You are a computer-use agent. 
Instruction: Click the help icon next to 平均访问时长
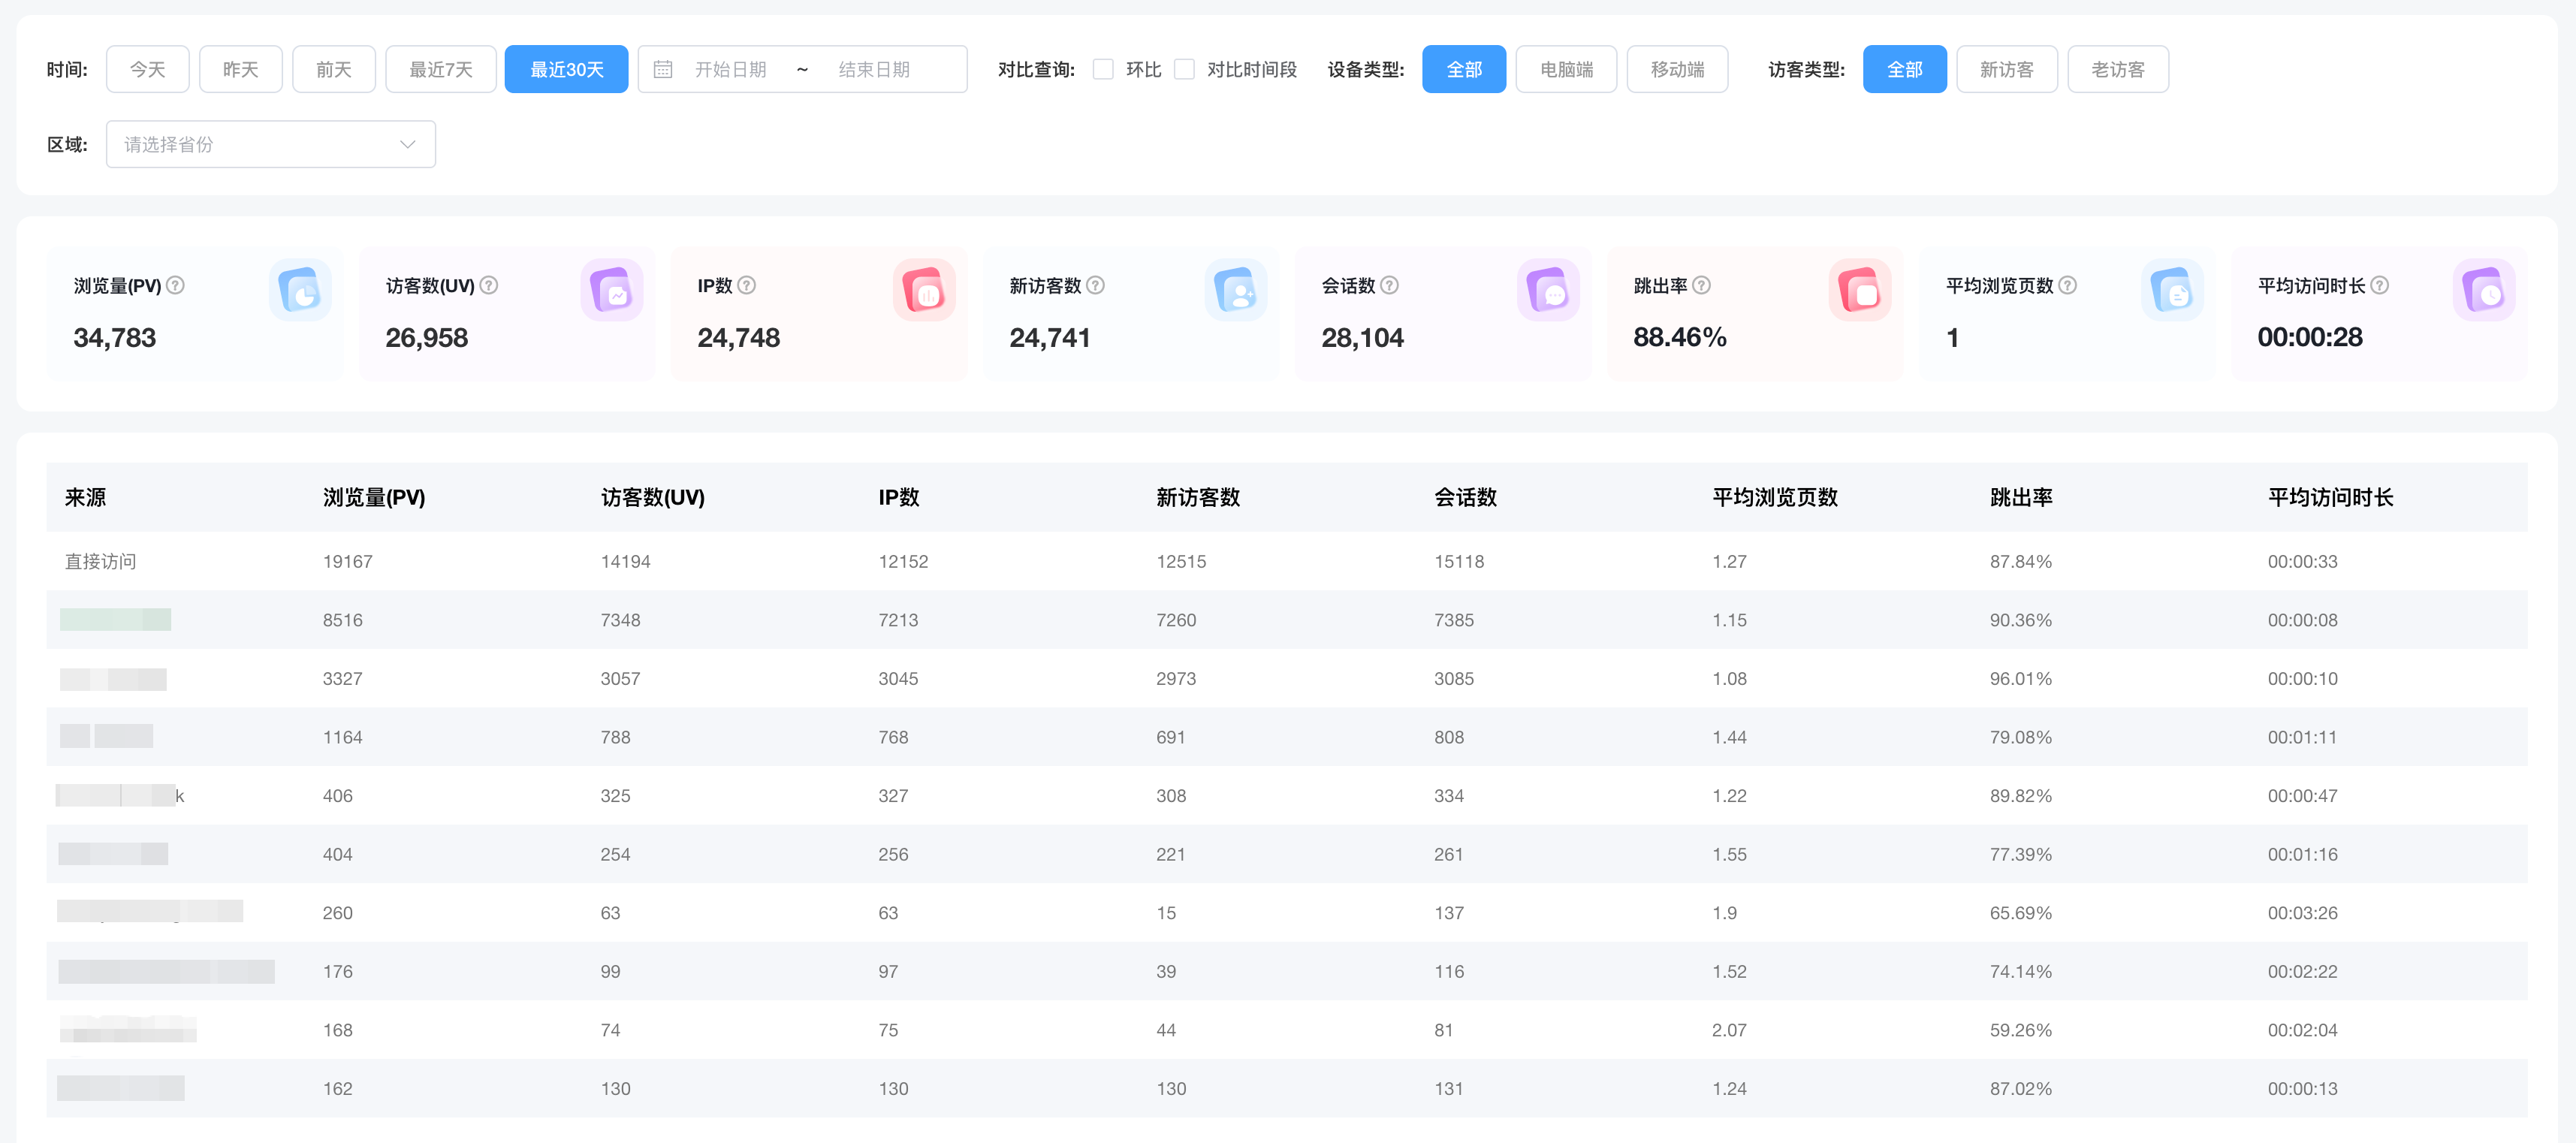pos(2379,285)
